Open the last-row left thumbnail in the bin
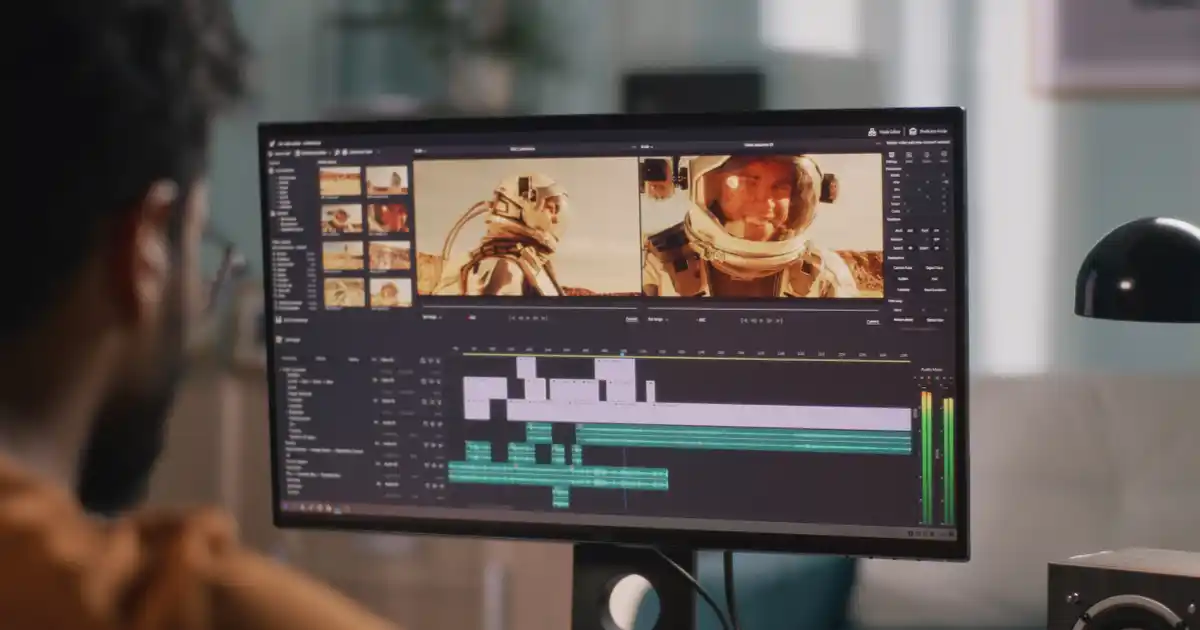This screenshot has height=630, width=1200. 344,292
